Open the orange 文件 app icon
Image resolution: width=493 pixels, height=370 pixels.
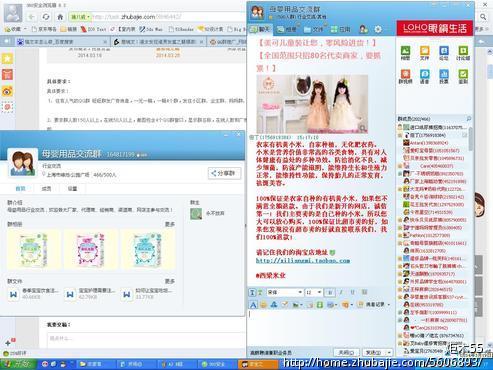(424, 53)
